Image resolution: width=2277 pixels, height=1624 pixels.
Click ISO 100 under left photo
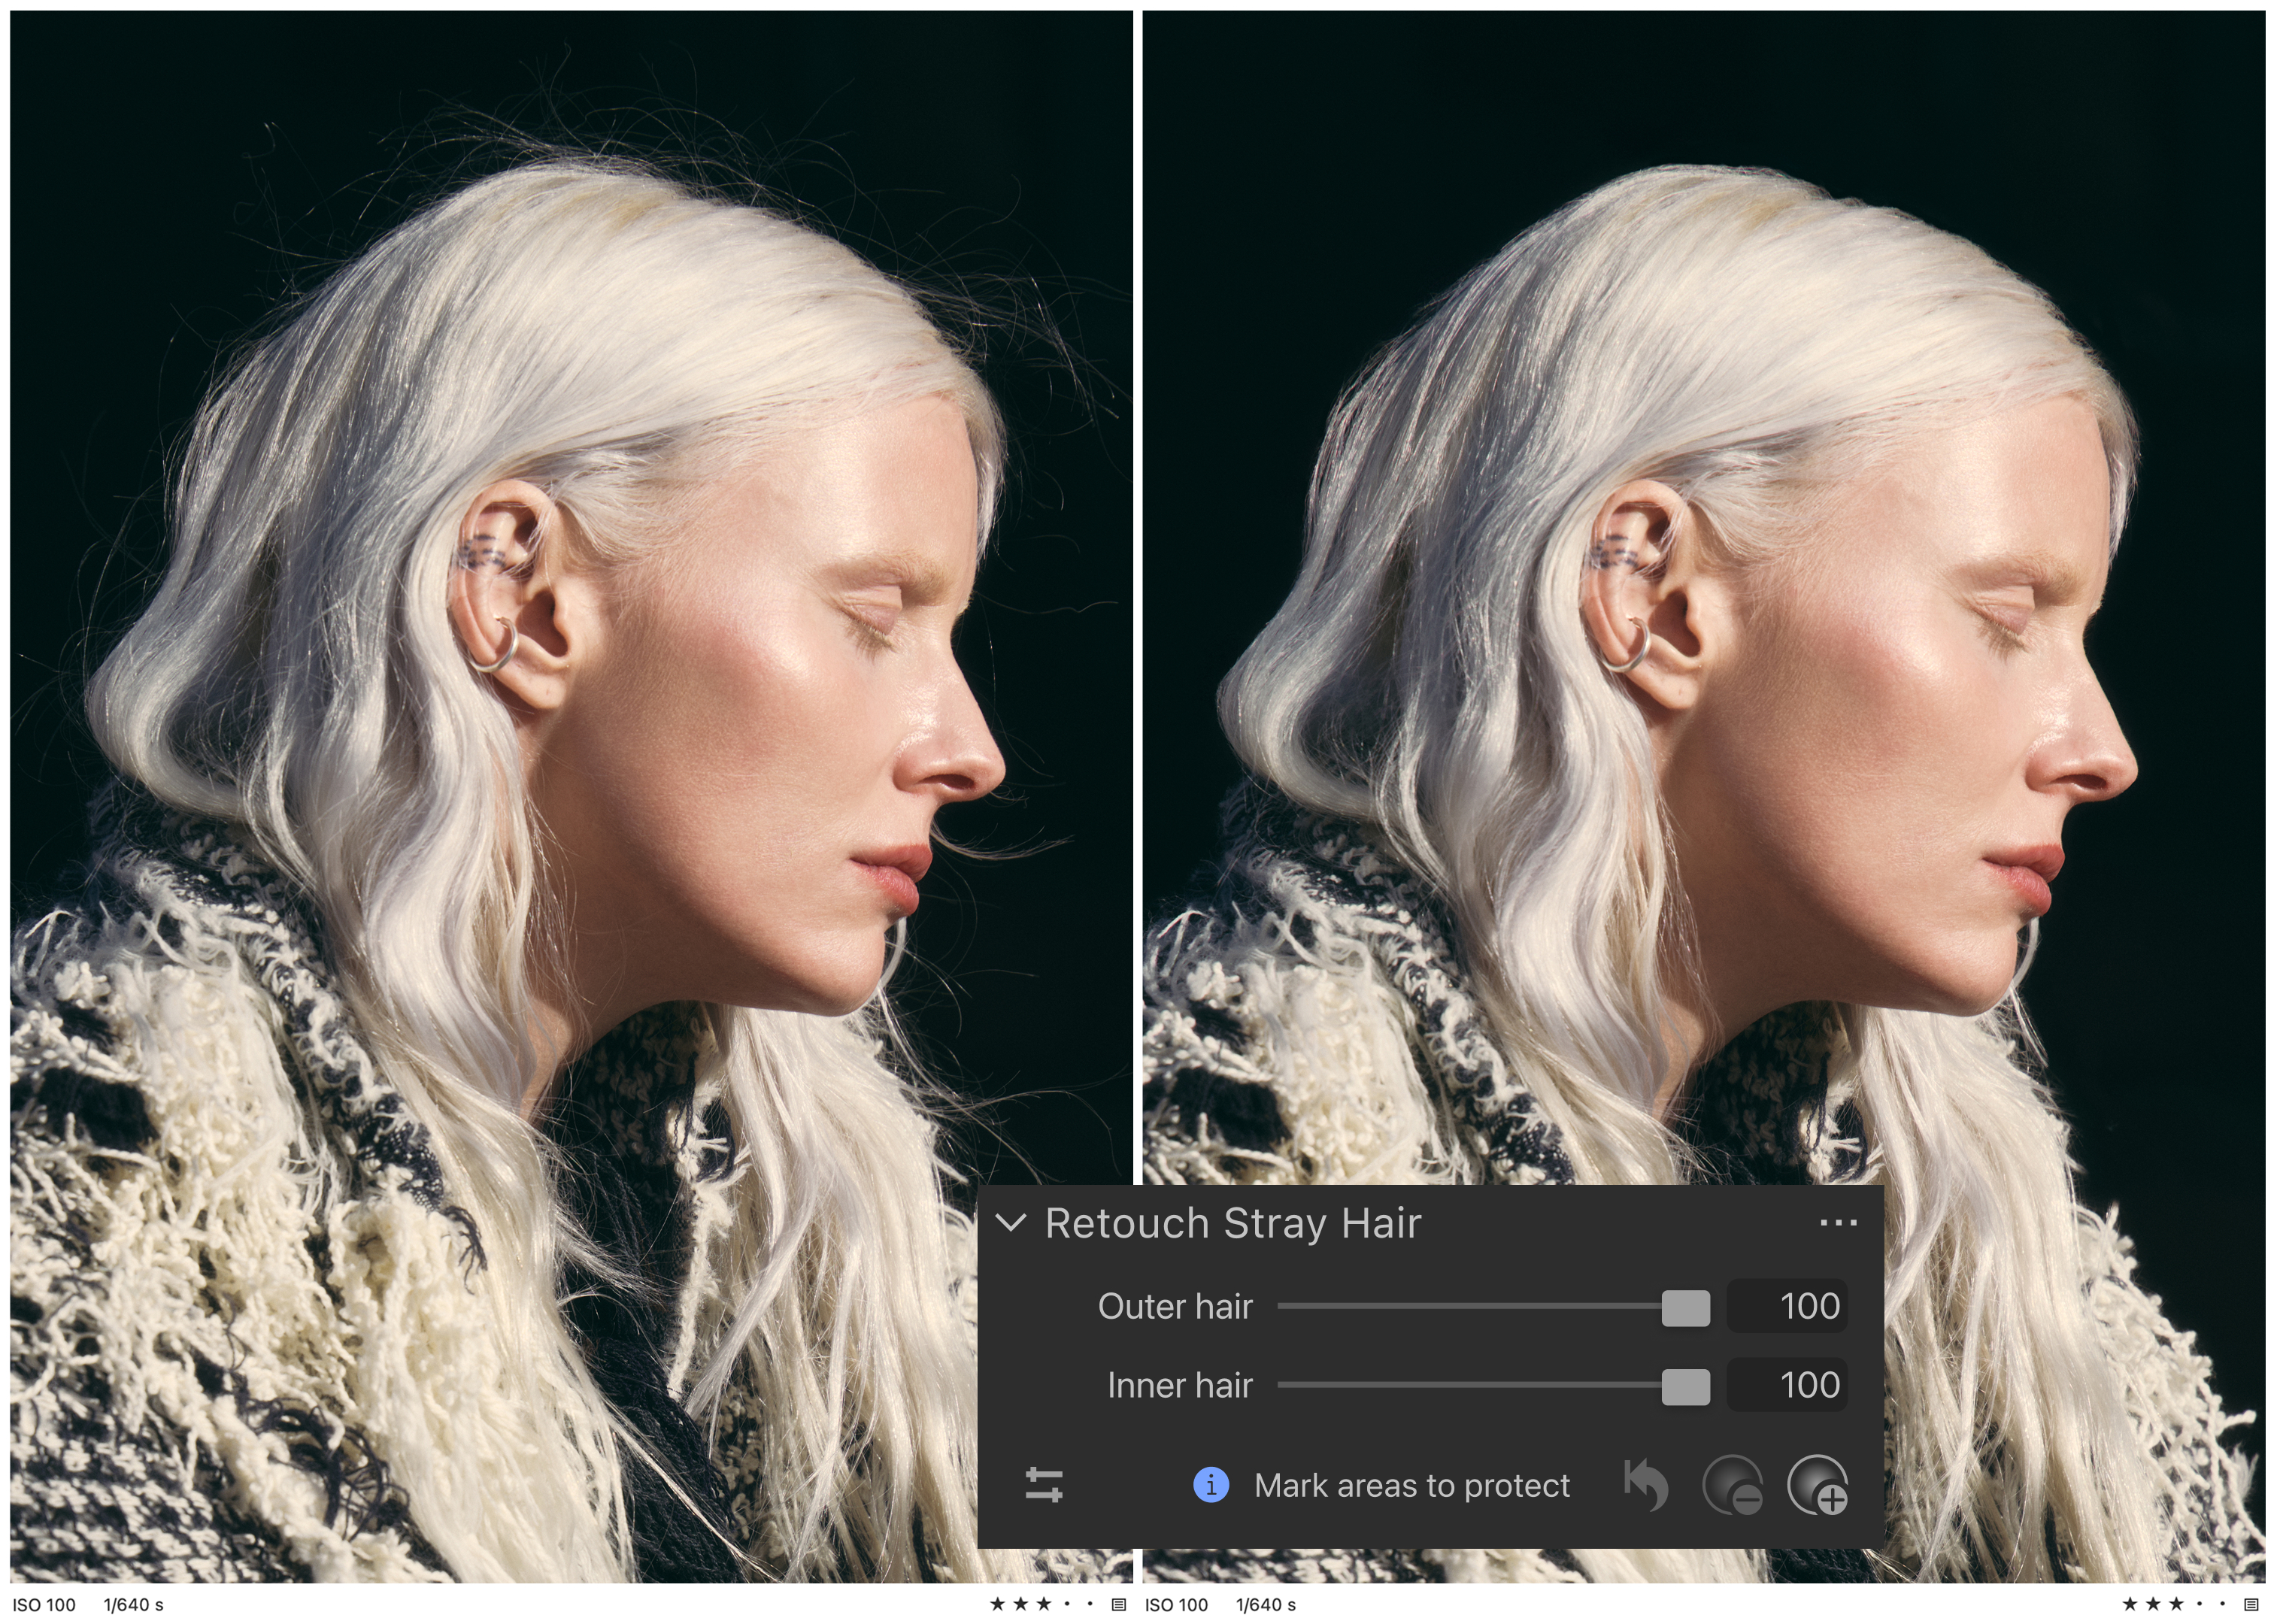[44, 1605]
